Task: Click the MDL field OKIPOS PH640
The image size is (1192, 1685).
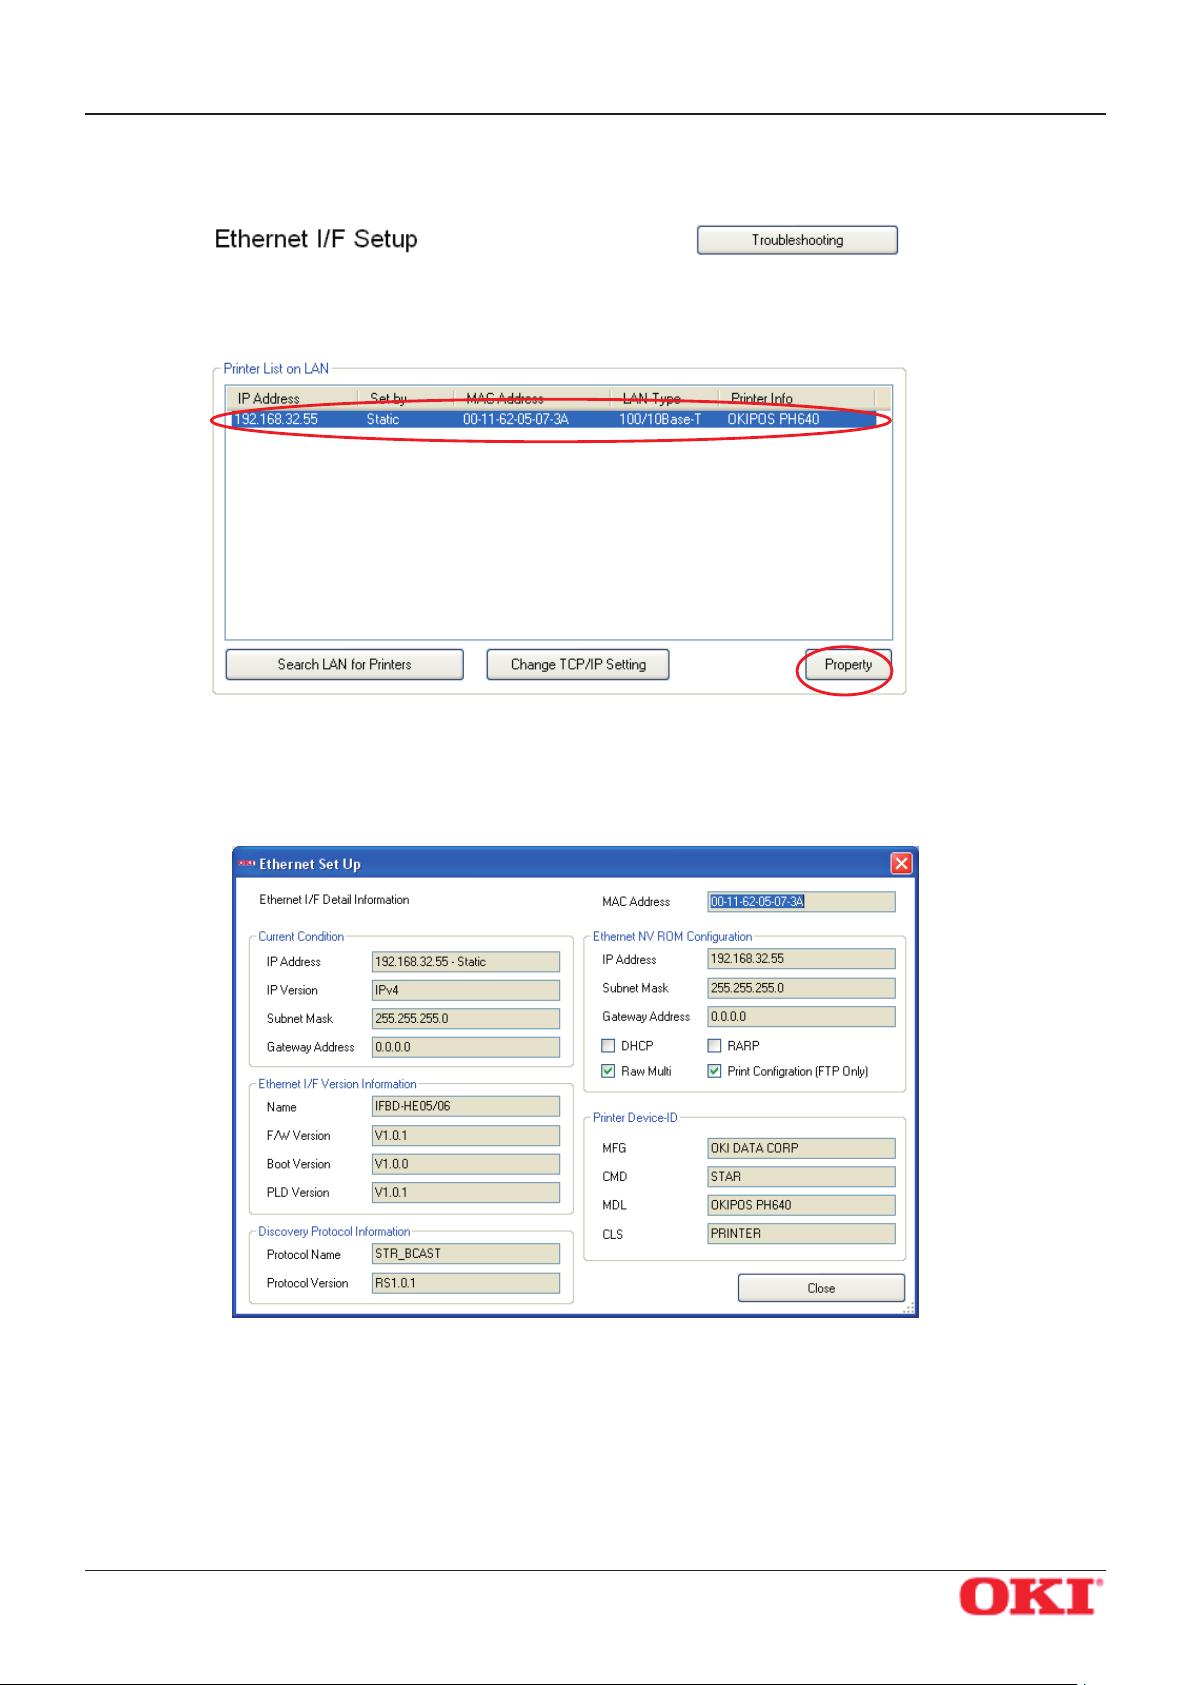Action: [801, 1205]
